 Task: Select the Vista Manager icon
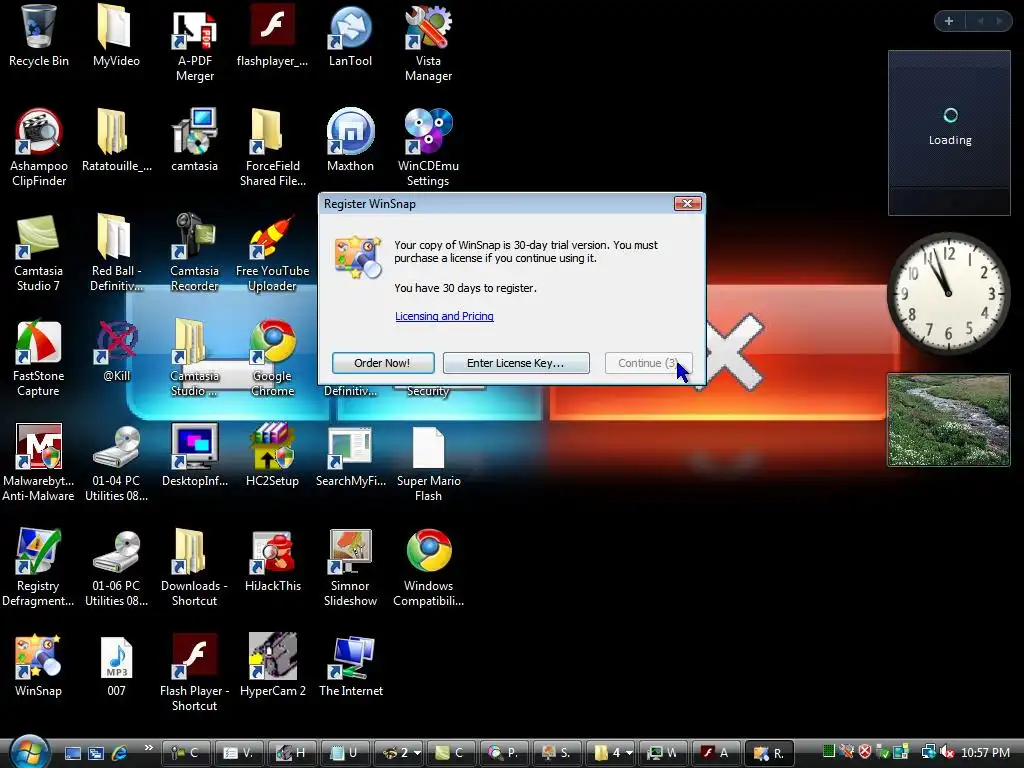[428, 27]
